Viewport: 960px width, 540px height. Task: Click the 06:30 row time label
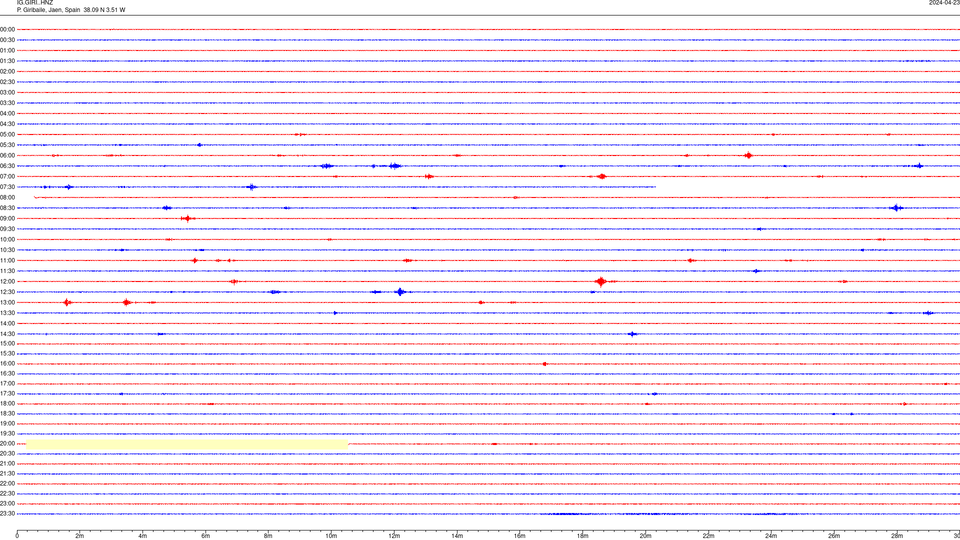[7, 166]
